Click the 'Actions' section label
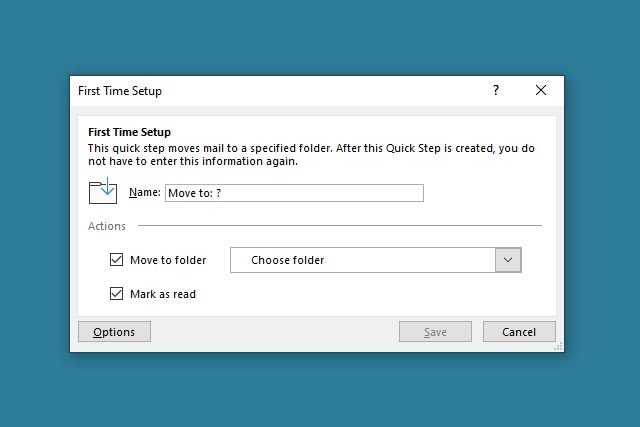Viewport: 640px width, 427px height. [107, 226]
